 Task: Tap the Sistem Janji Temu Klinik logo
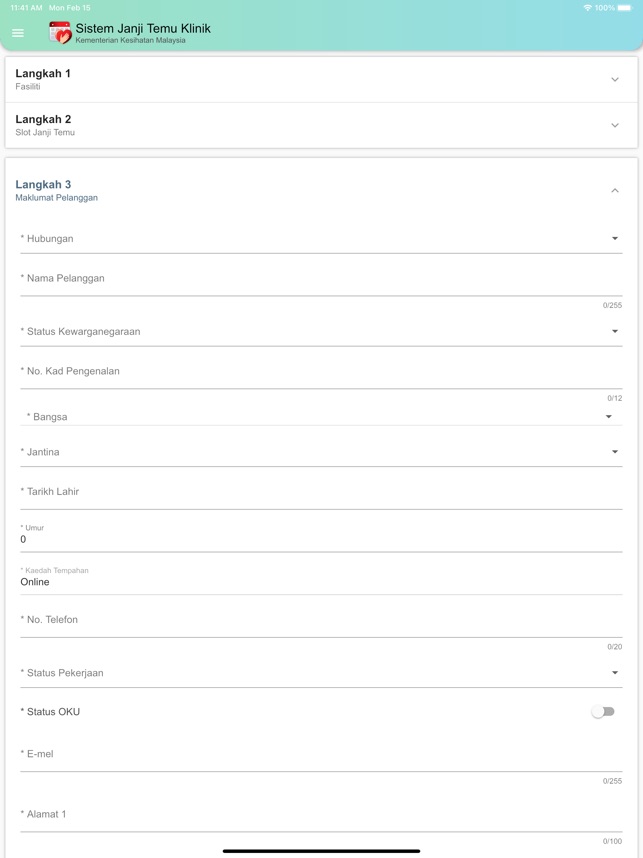[60, 33]
